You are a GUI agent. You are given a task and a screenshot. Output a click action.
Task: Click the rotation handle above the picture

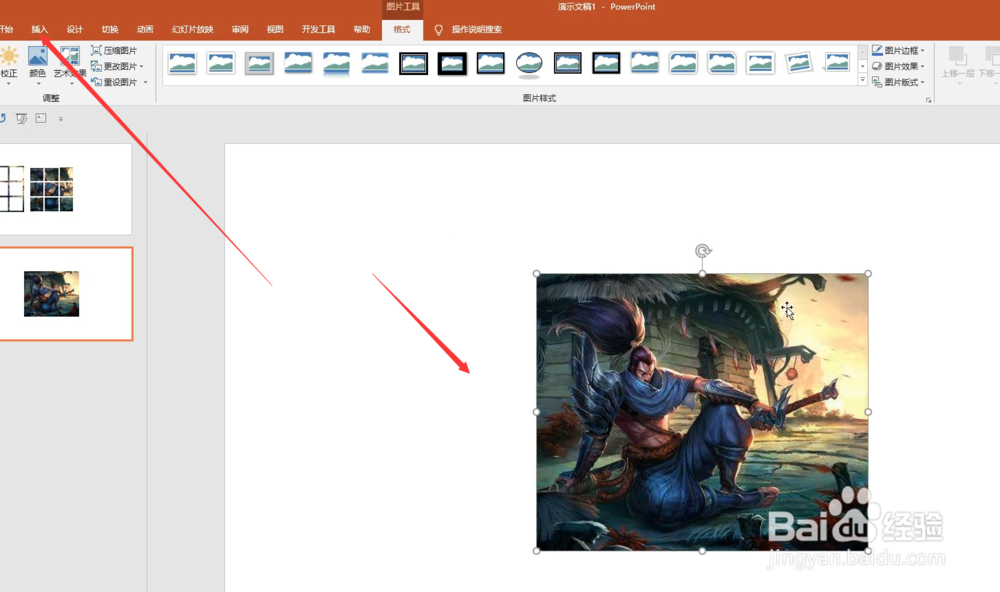703,251
